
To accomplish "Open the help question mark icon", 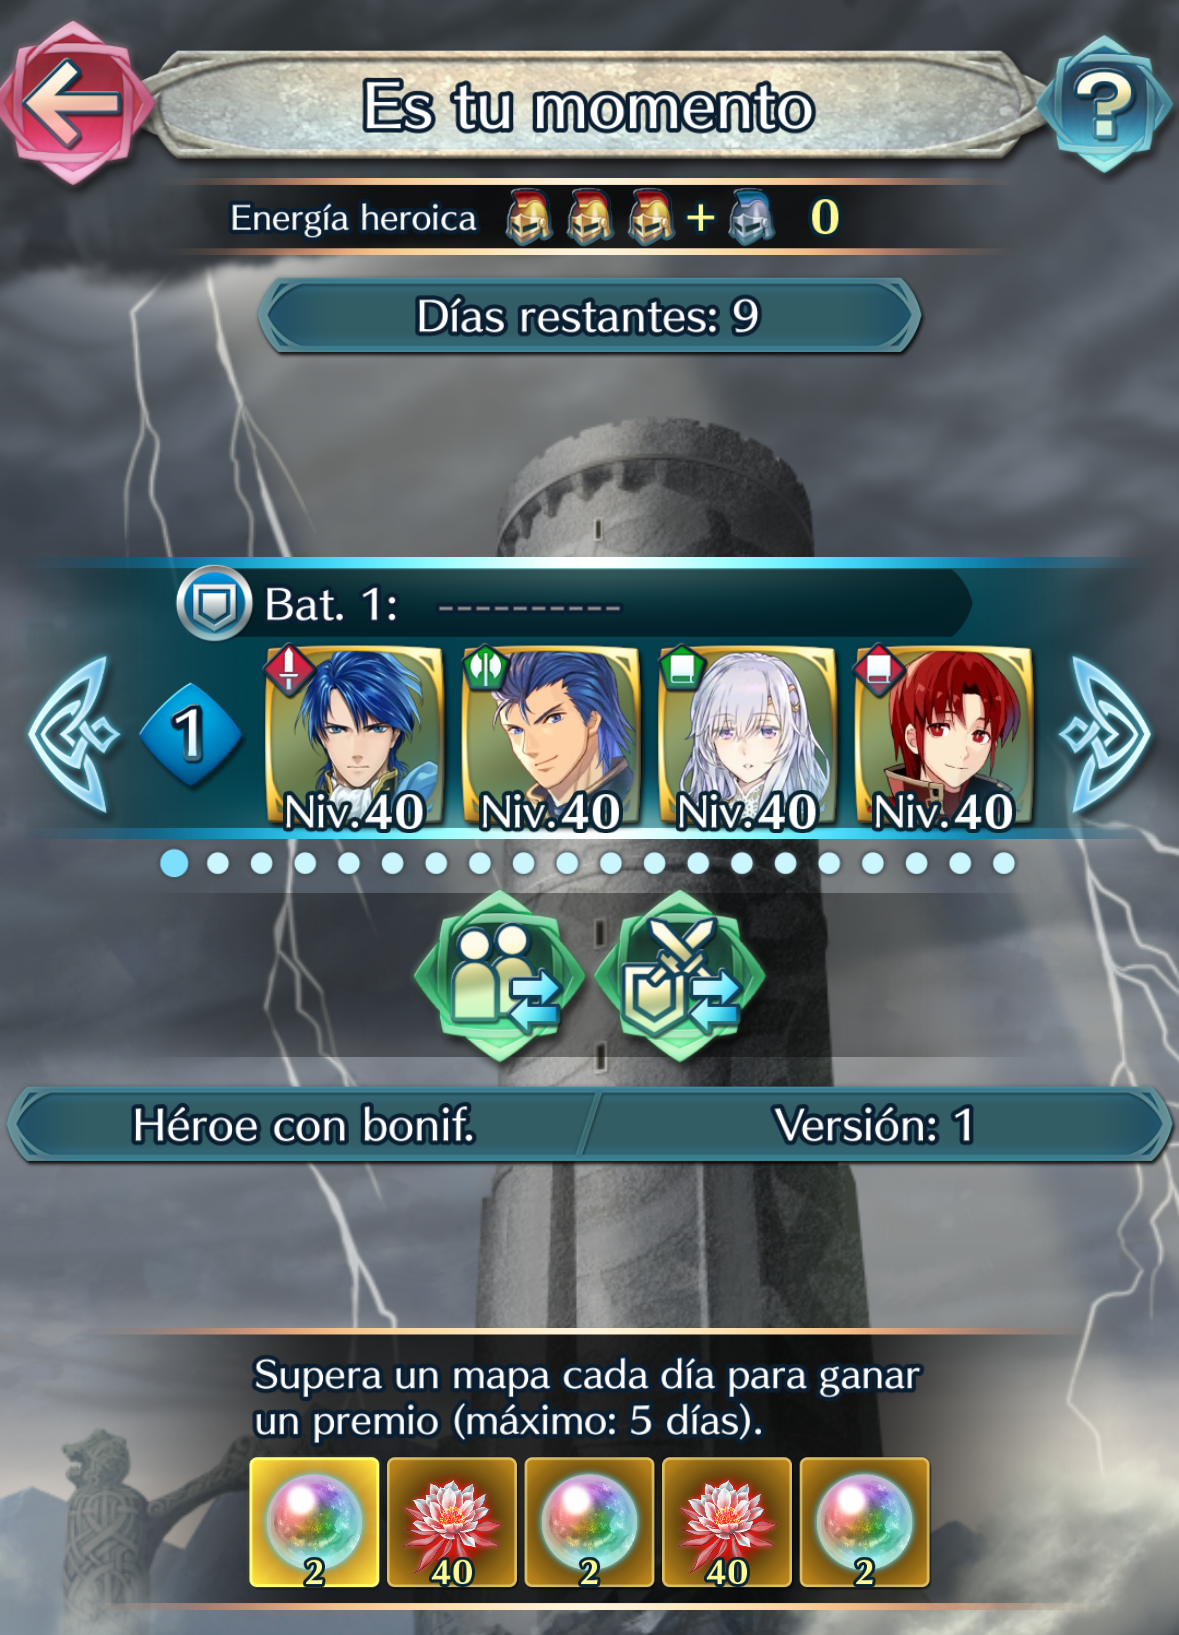I will click(x=1104, y=104).
